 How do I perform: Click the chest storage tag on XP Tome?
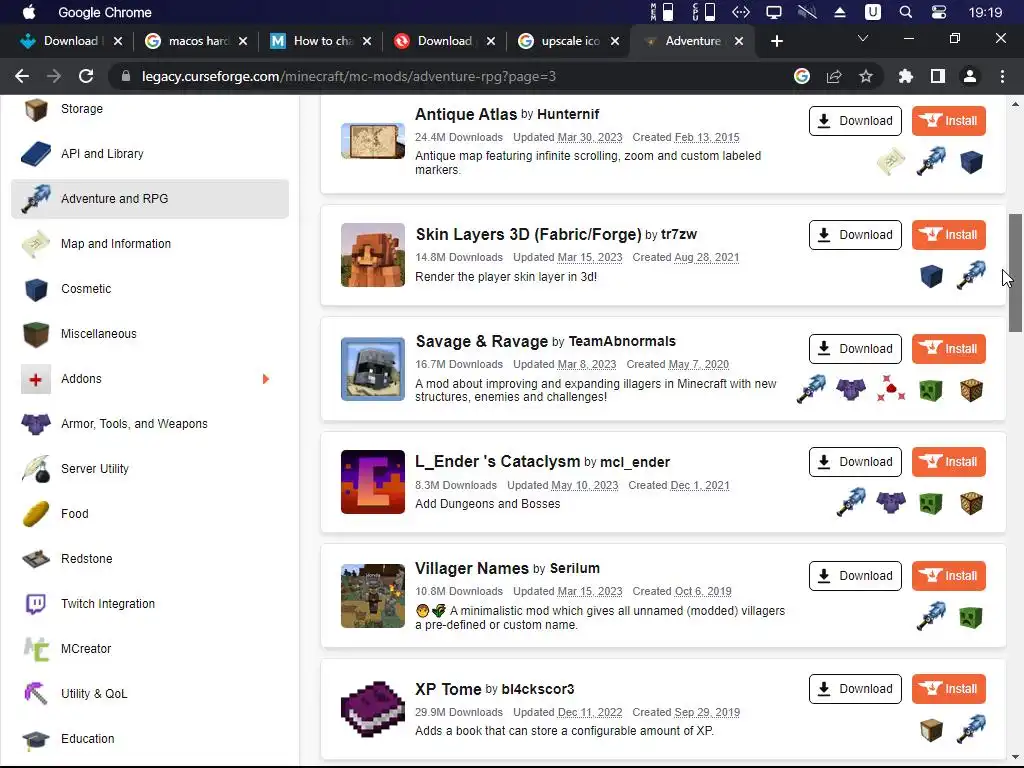[x=931, y=730]
